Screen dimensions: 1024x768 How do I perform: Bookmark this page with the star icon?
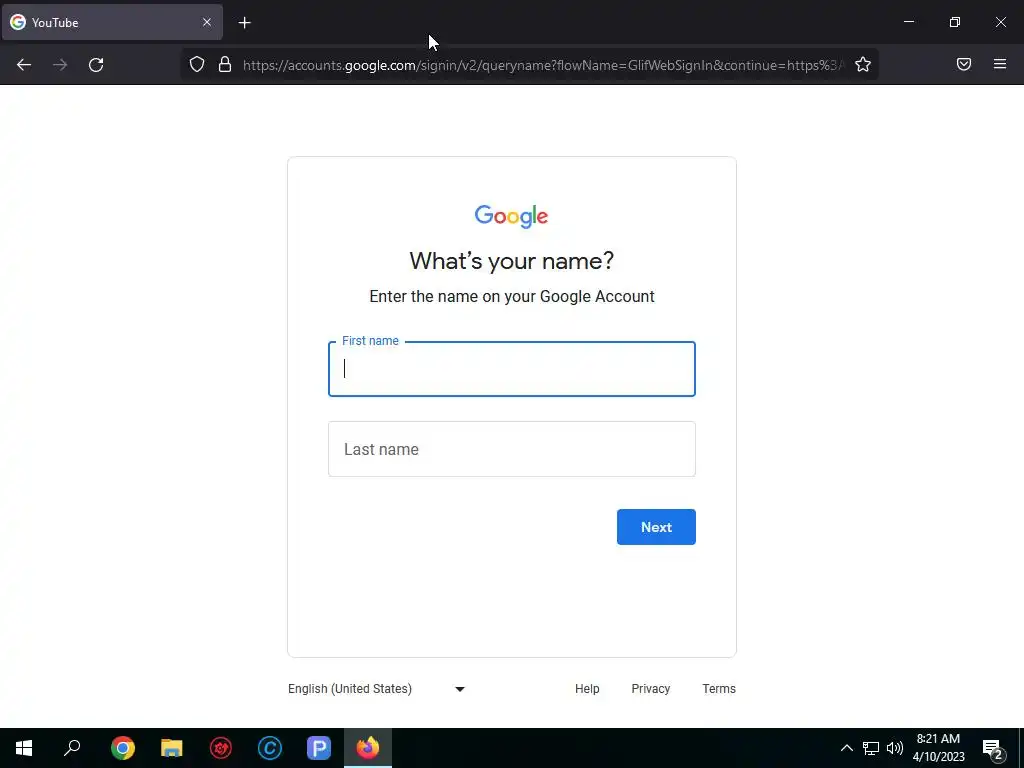(863, 64)
